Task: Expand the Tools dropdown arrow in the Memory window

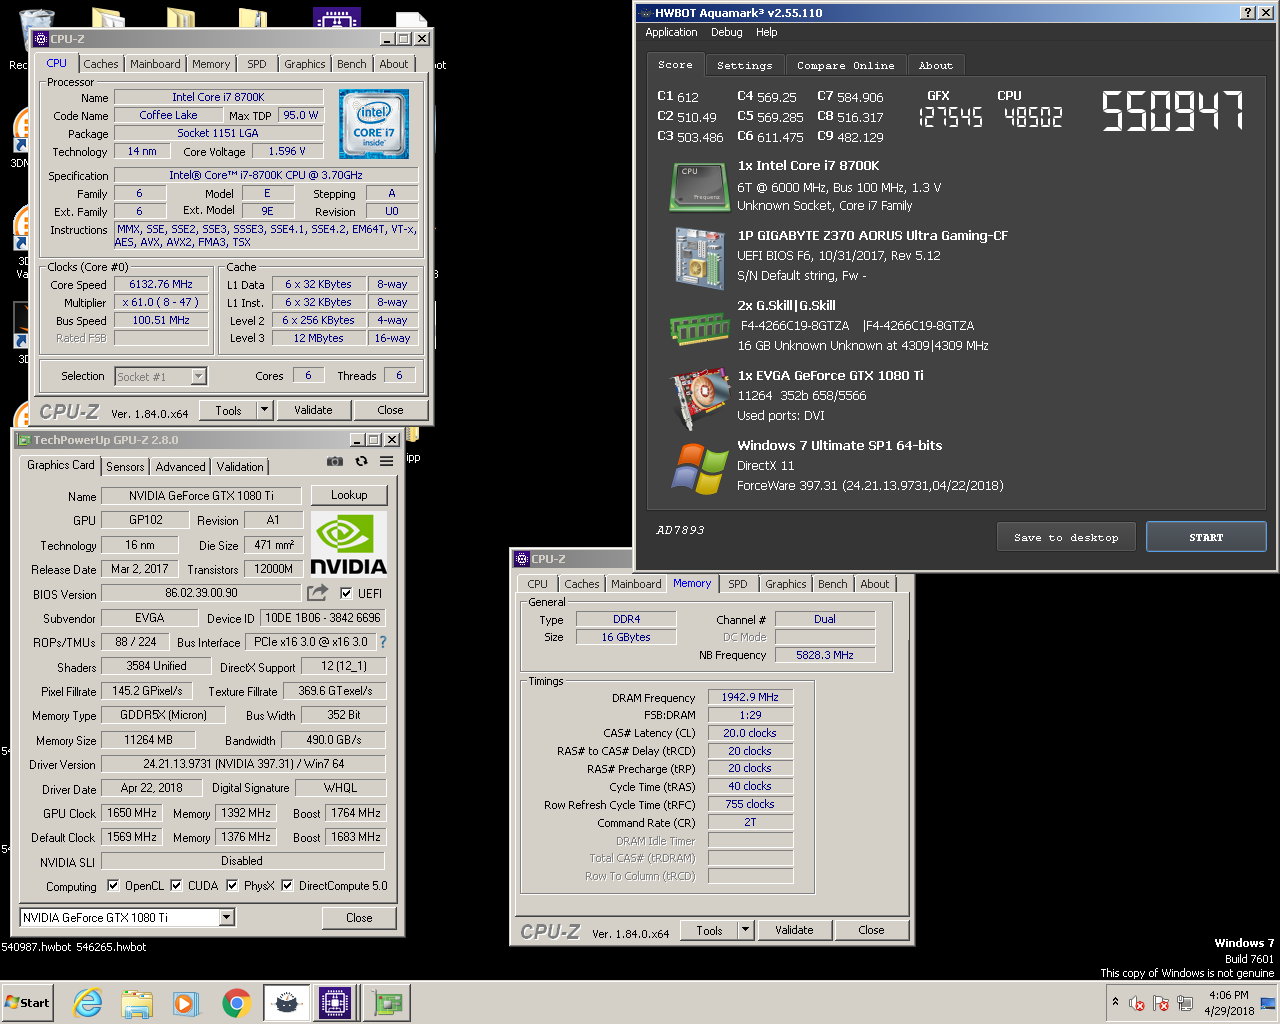Action: pos(745,930)
